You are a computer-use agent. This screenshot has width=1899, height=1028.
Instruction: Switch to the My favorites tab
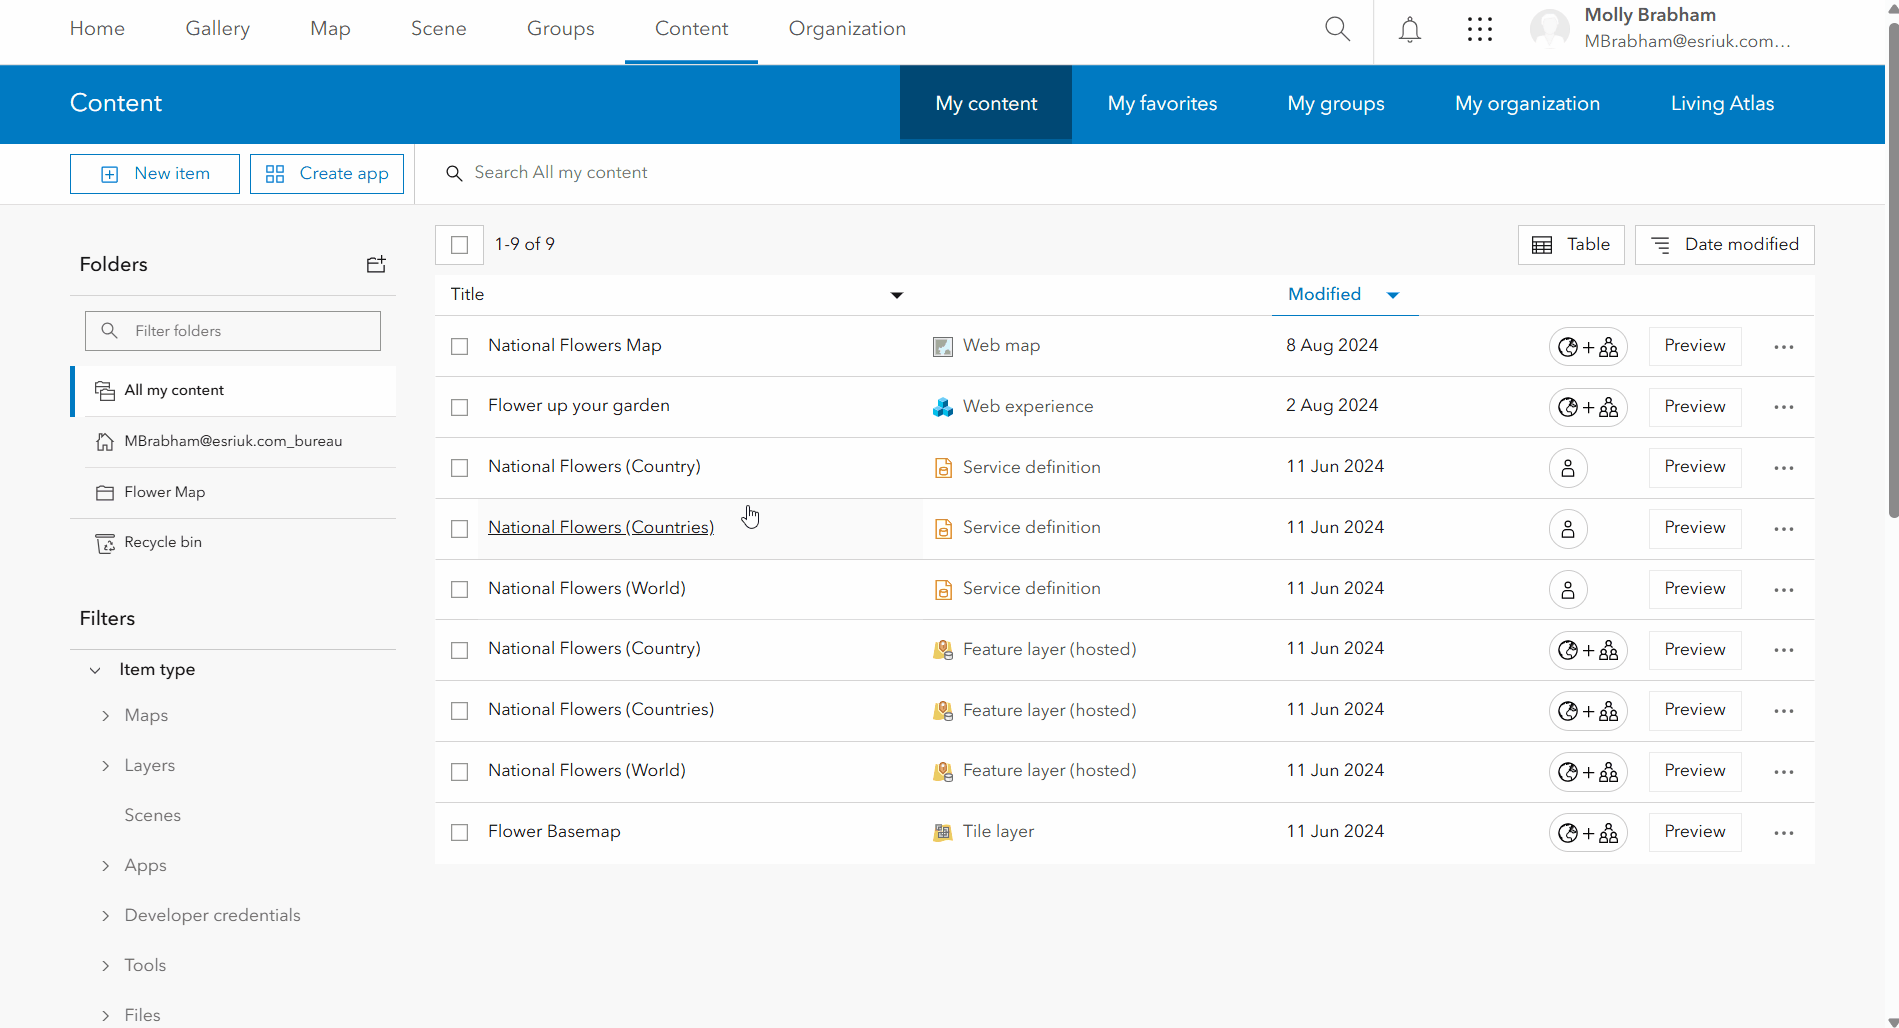tap(1162, 104)
